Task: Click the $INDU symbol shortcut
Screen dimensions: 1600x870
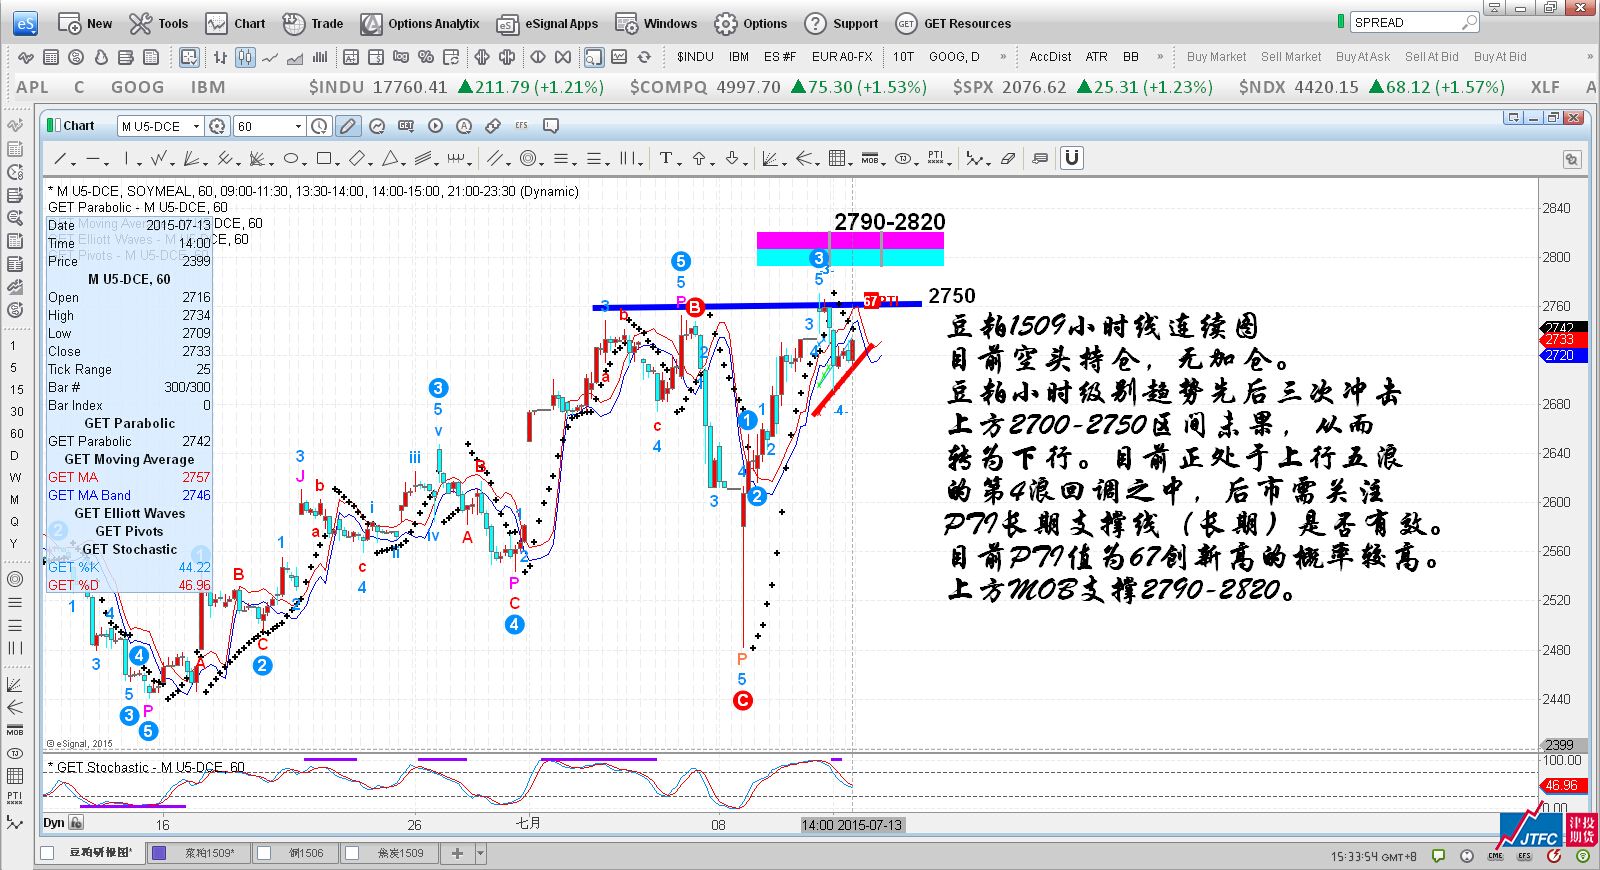Action: pos(695,57)
